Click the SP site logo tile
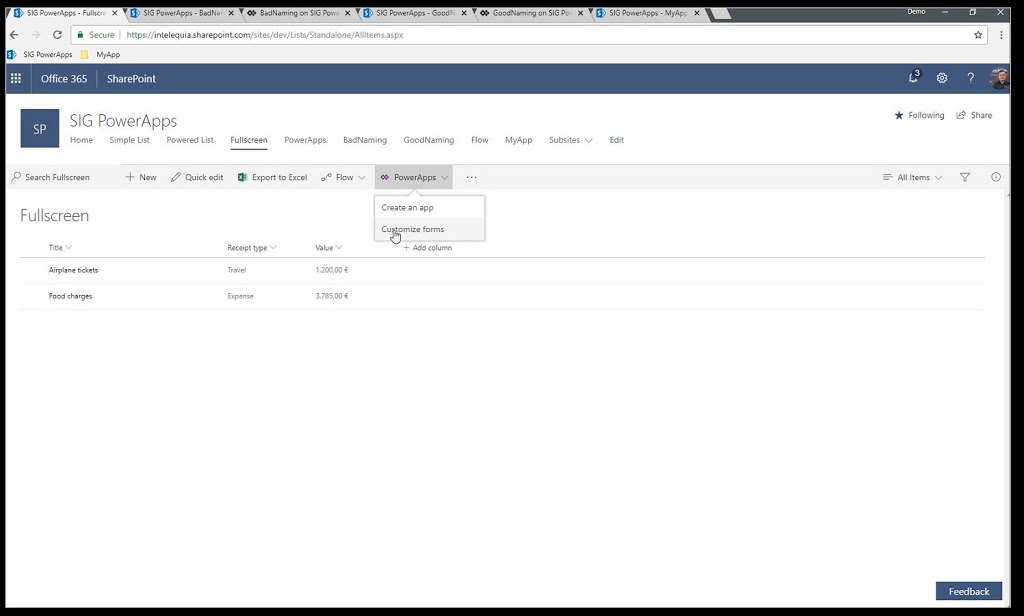1024x616 pixels. (x=40, y=128)
